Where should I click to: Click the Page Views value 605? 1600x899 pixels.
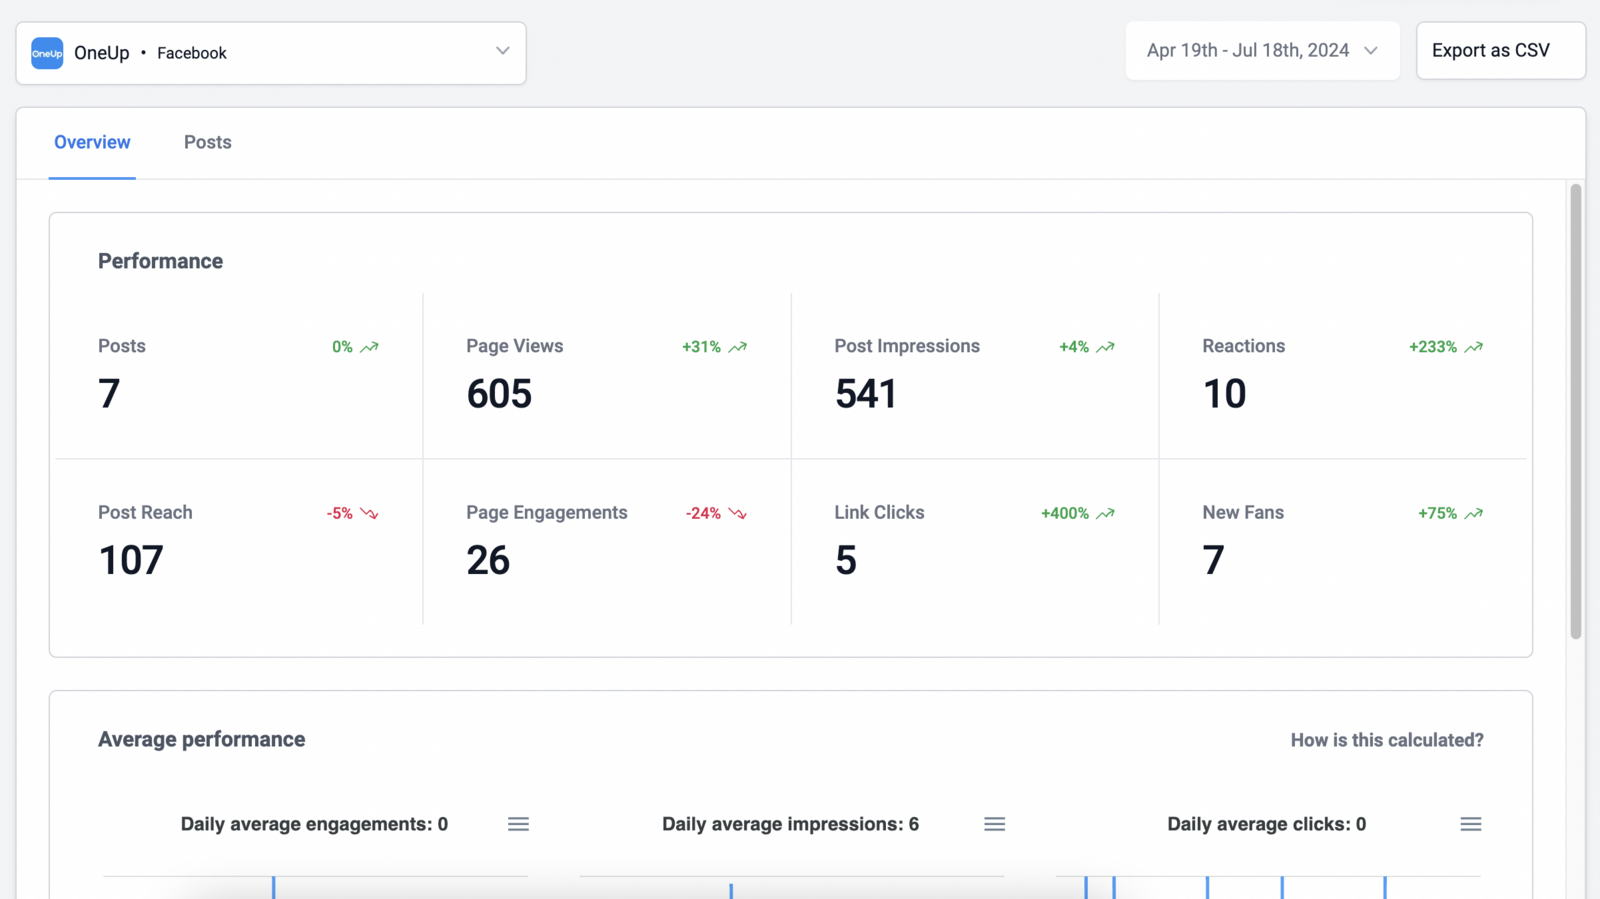click(499, 394)
